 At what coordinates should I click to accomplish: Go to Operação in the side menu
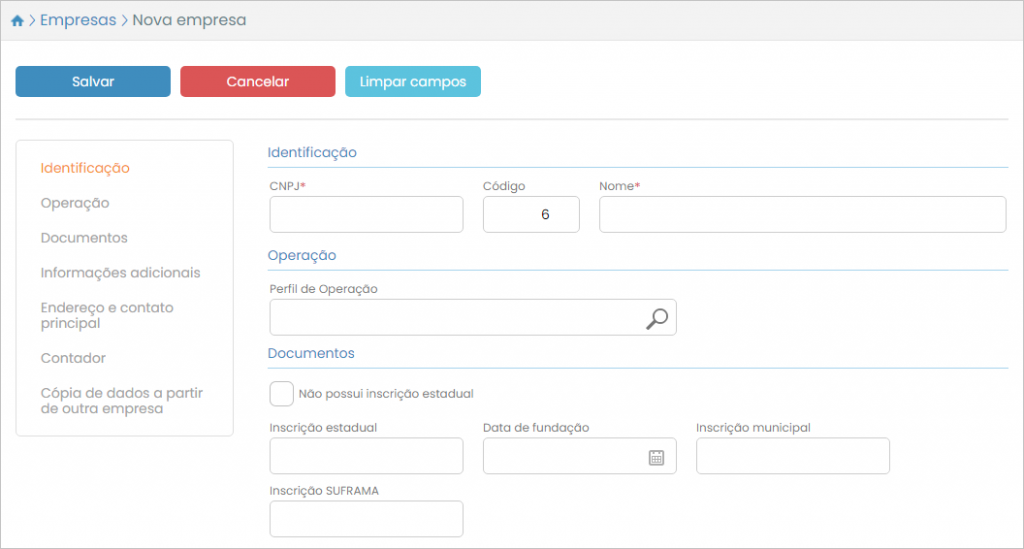click(75, 203)
